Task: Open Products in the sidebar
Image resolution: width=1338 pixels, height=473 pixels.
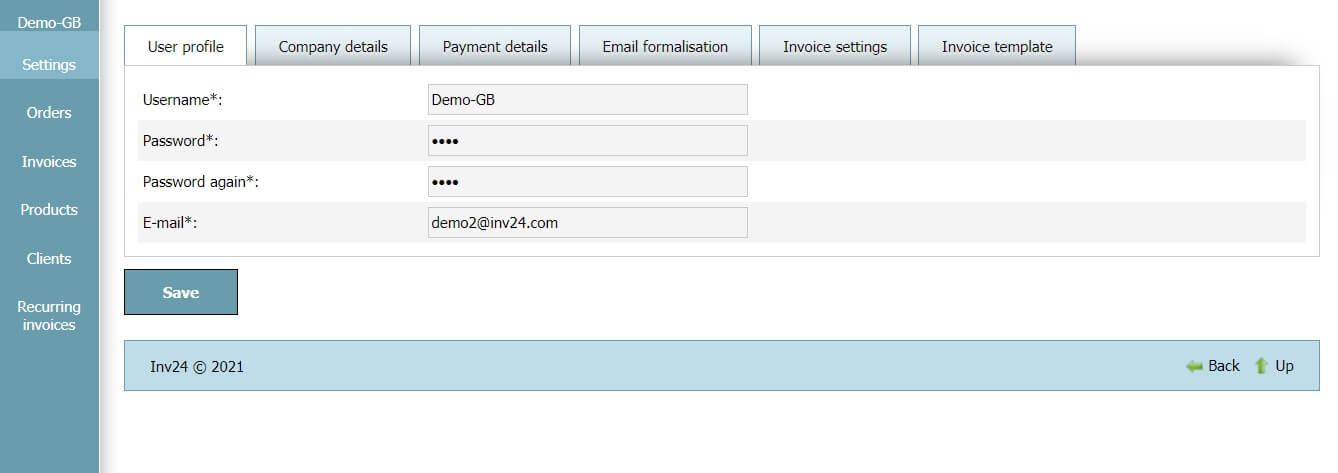Action: pyautogui.click(x=49, y=210)
